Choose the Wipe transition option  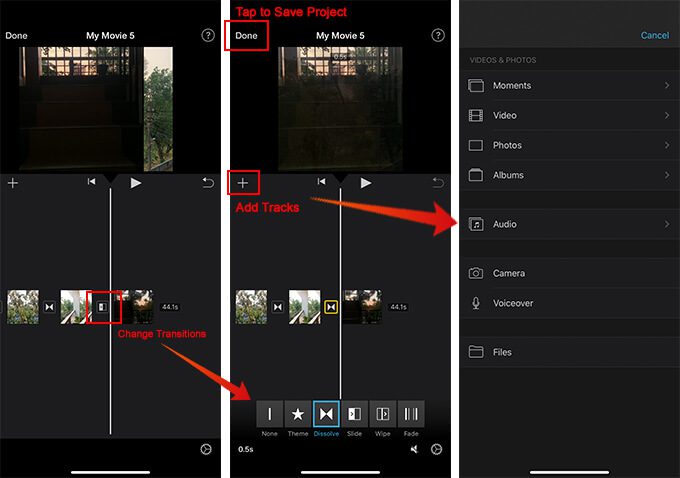click(x=383, y=414)
